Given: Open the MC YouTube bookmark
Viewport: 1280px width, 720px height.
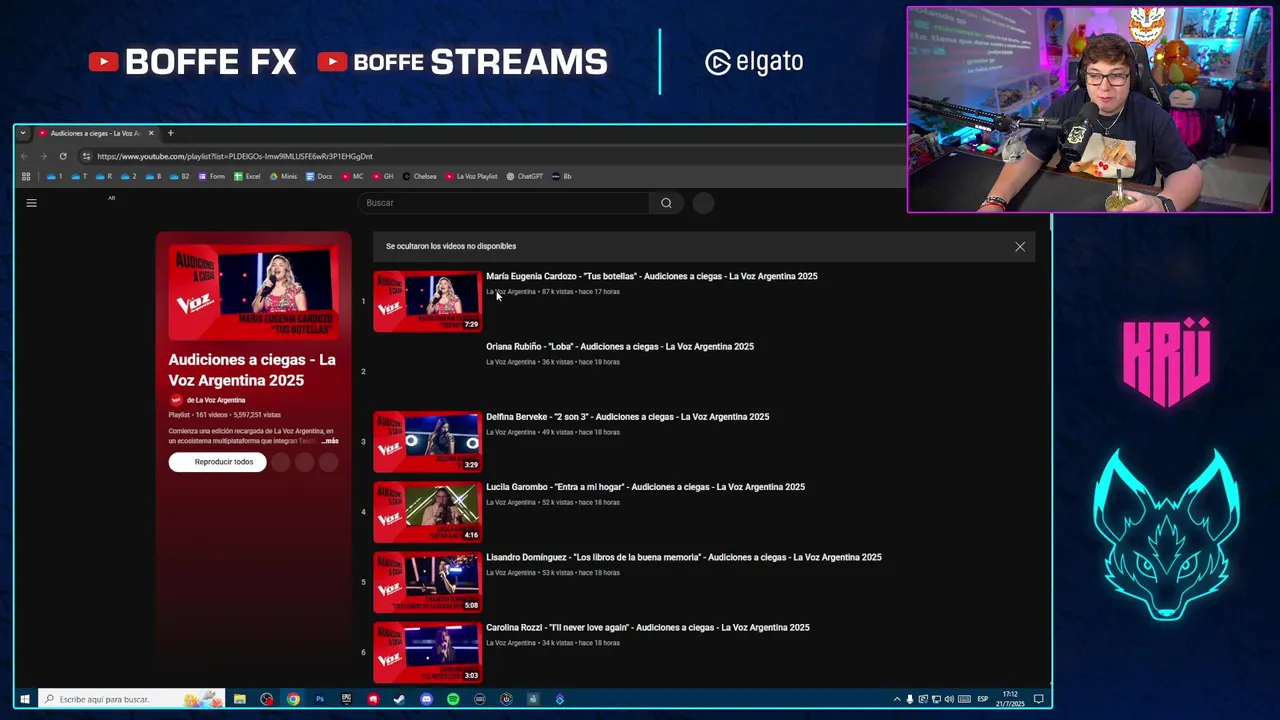Looking at the screenshot, I should 353,177.
